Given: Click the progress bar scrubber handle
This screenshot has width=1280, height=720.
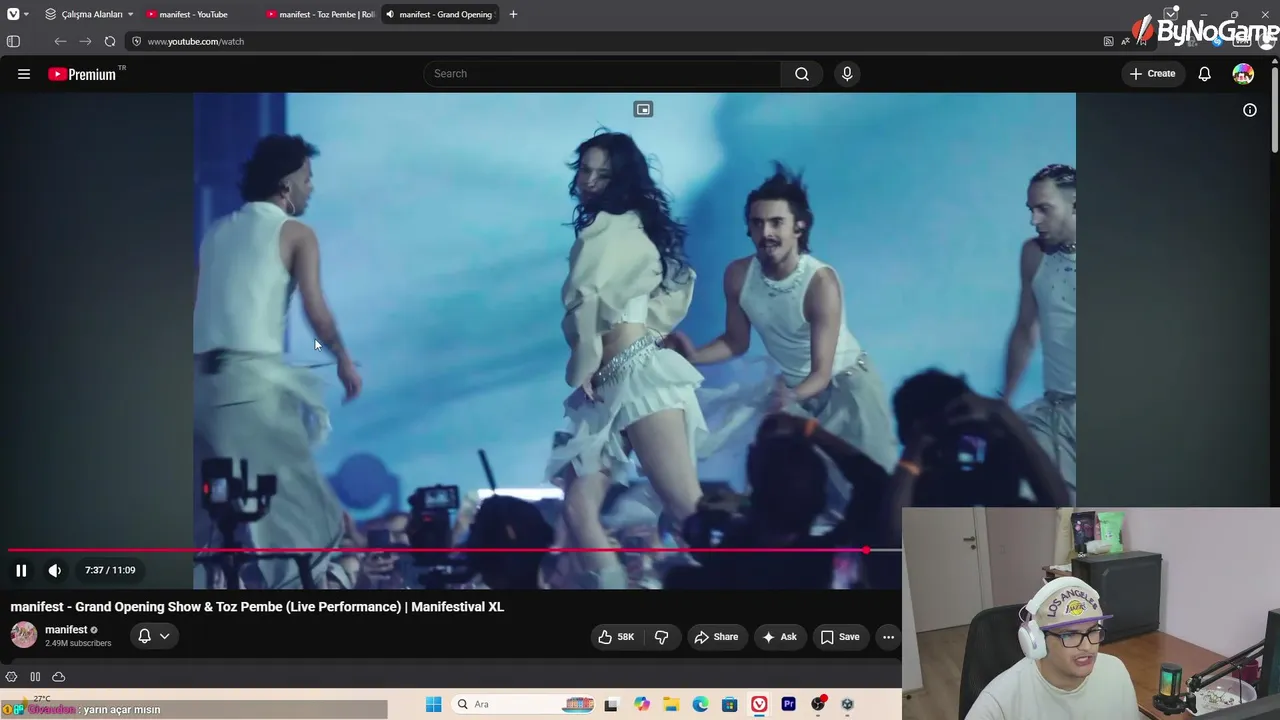Looking at the screenshot, I should 866,550.
